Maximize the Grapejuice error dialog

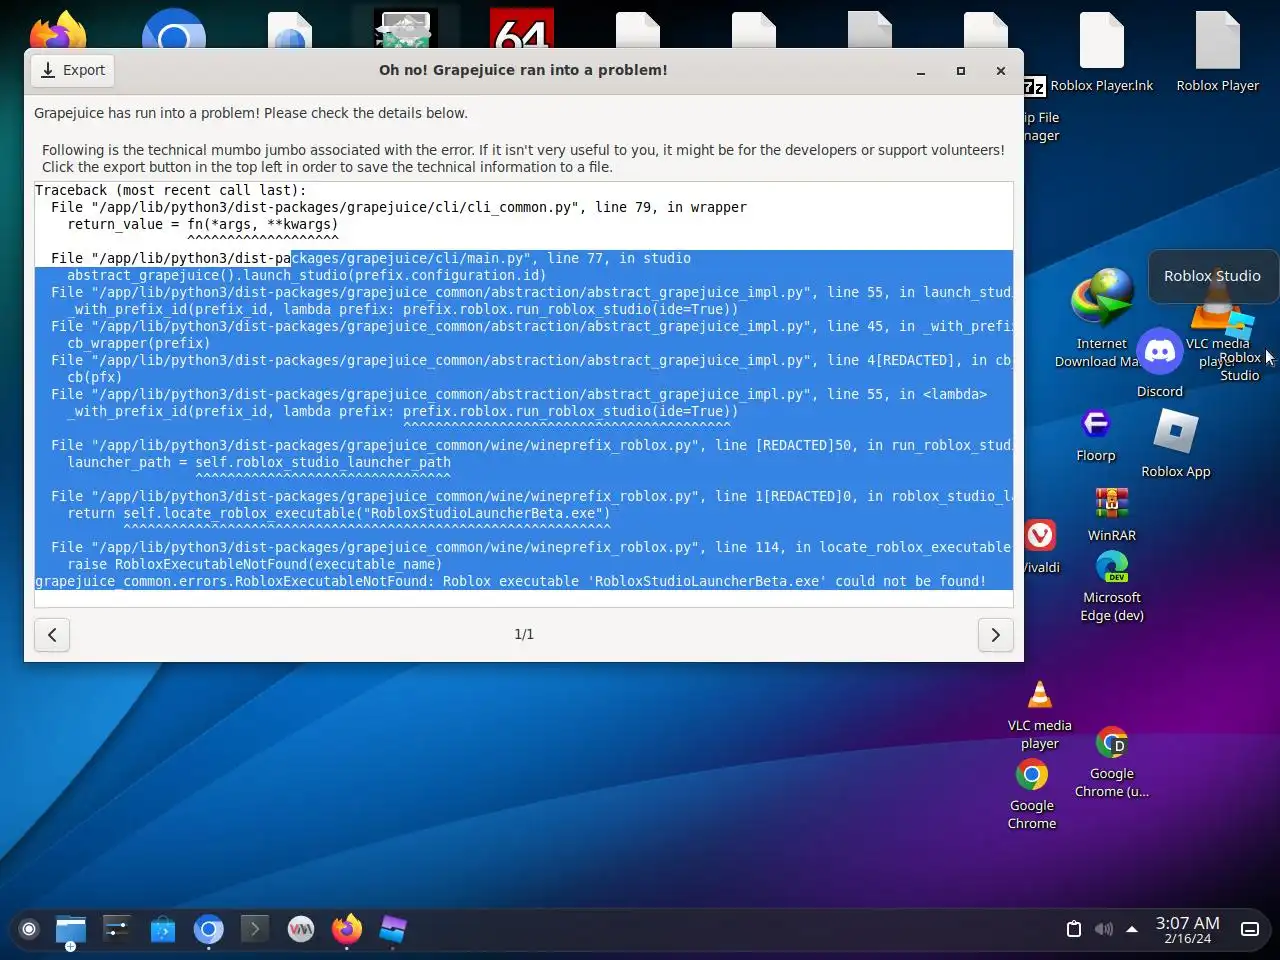click(961, 71)
